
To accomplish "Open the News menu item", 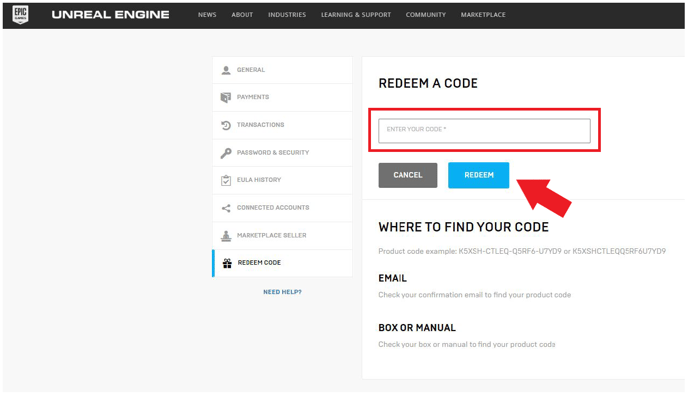I will tap(207, 15).
